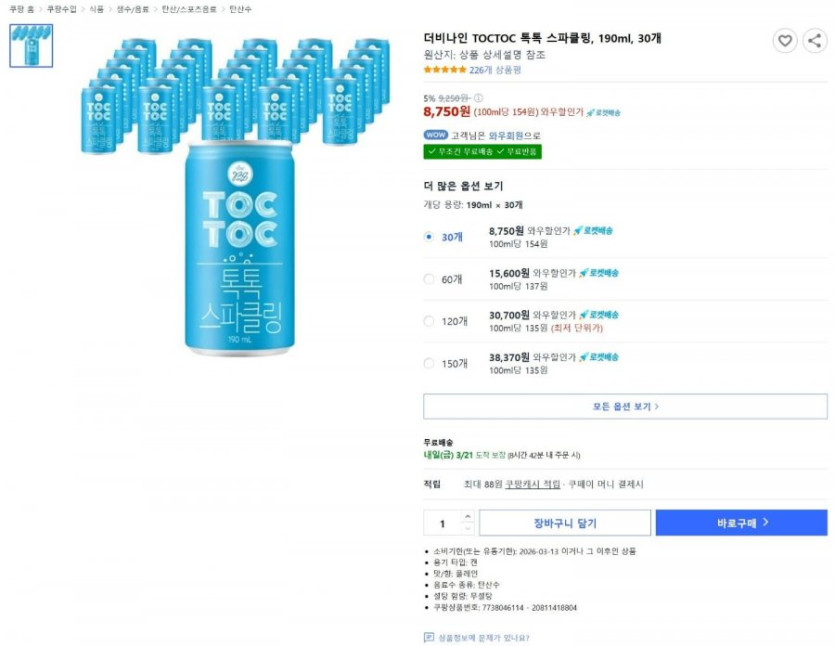Click 바로구매 buy now button

tap(741, 522)
